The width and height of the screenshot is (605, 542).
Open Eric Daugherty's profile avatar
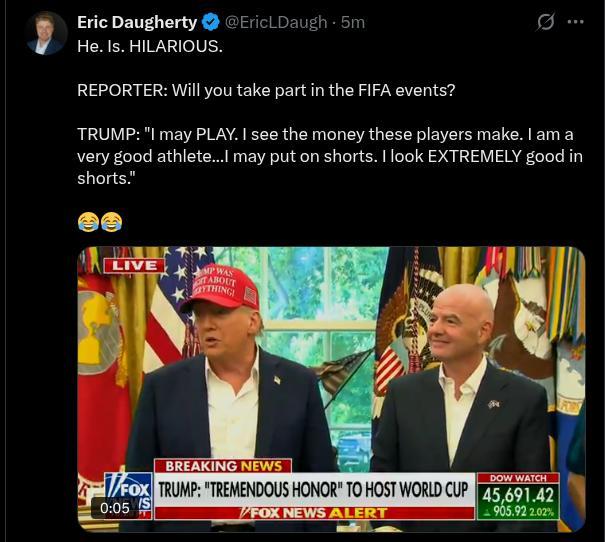46,32
